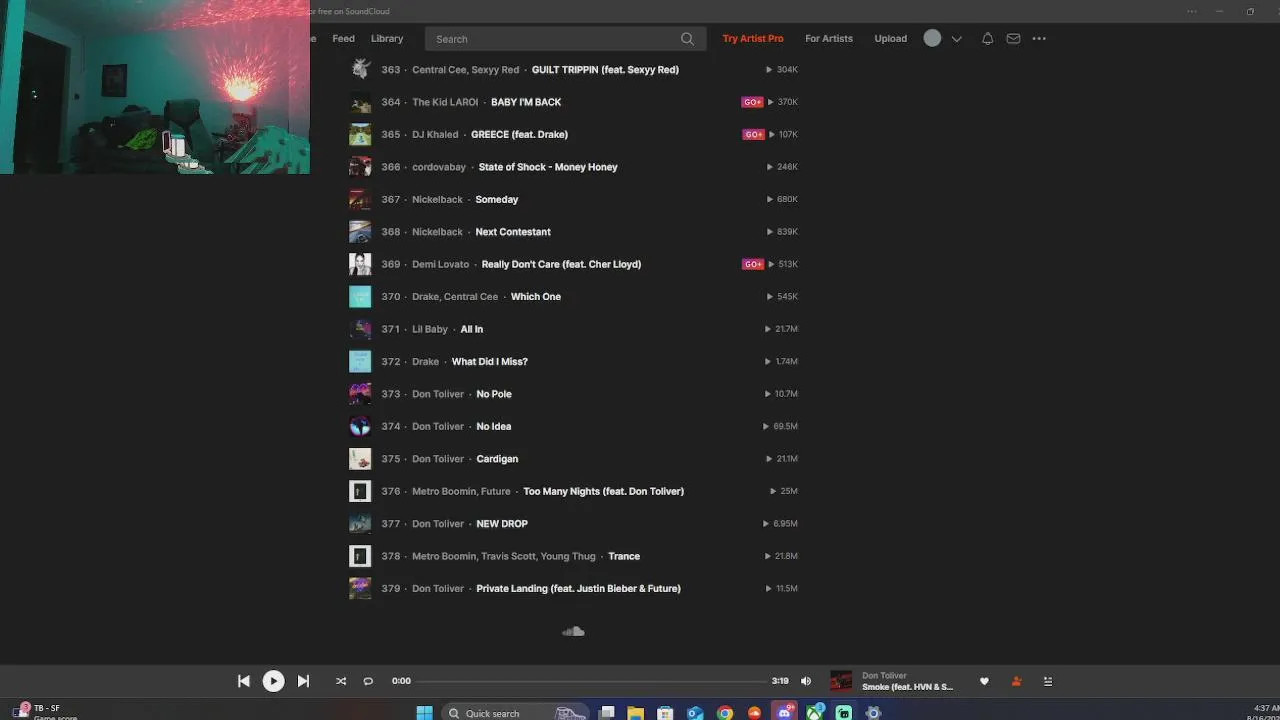Click the search magnifier icon
Screen dimensions: 1280x720
click(687, 39)
